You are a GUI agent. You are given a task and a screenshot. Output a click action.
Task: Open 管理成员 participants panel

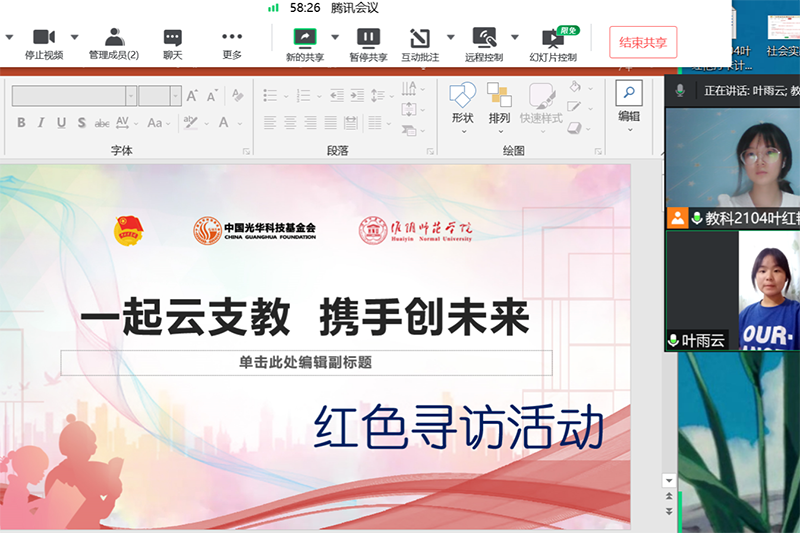[114, 38]
